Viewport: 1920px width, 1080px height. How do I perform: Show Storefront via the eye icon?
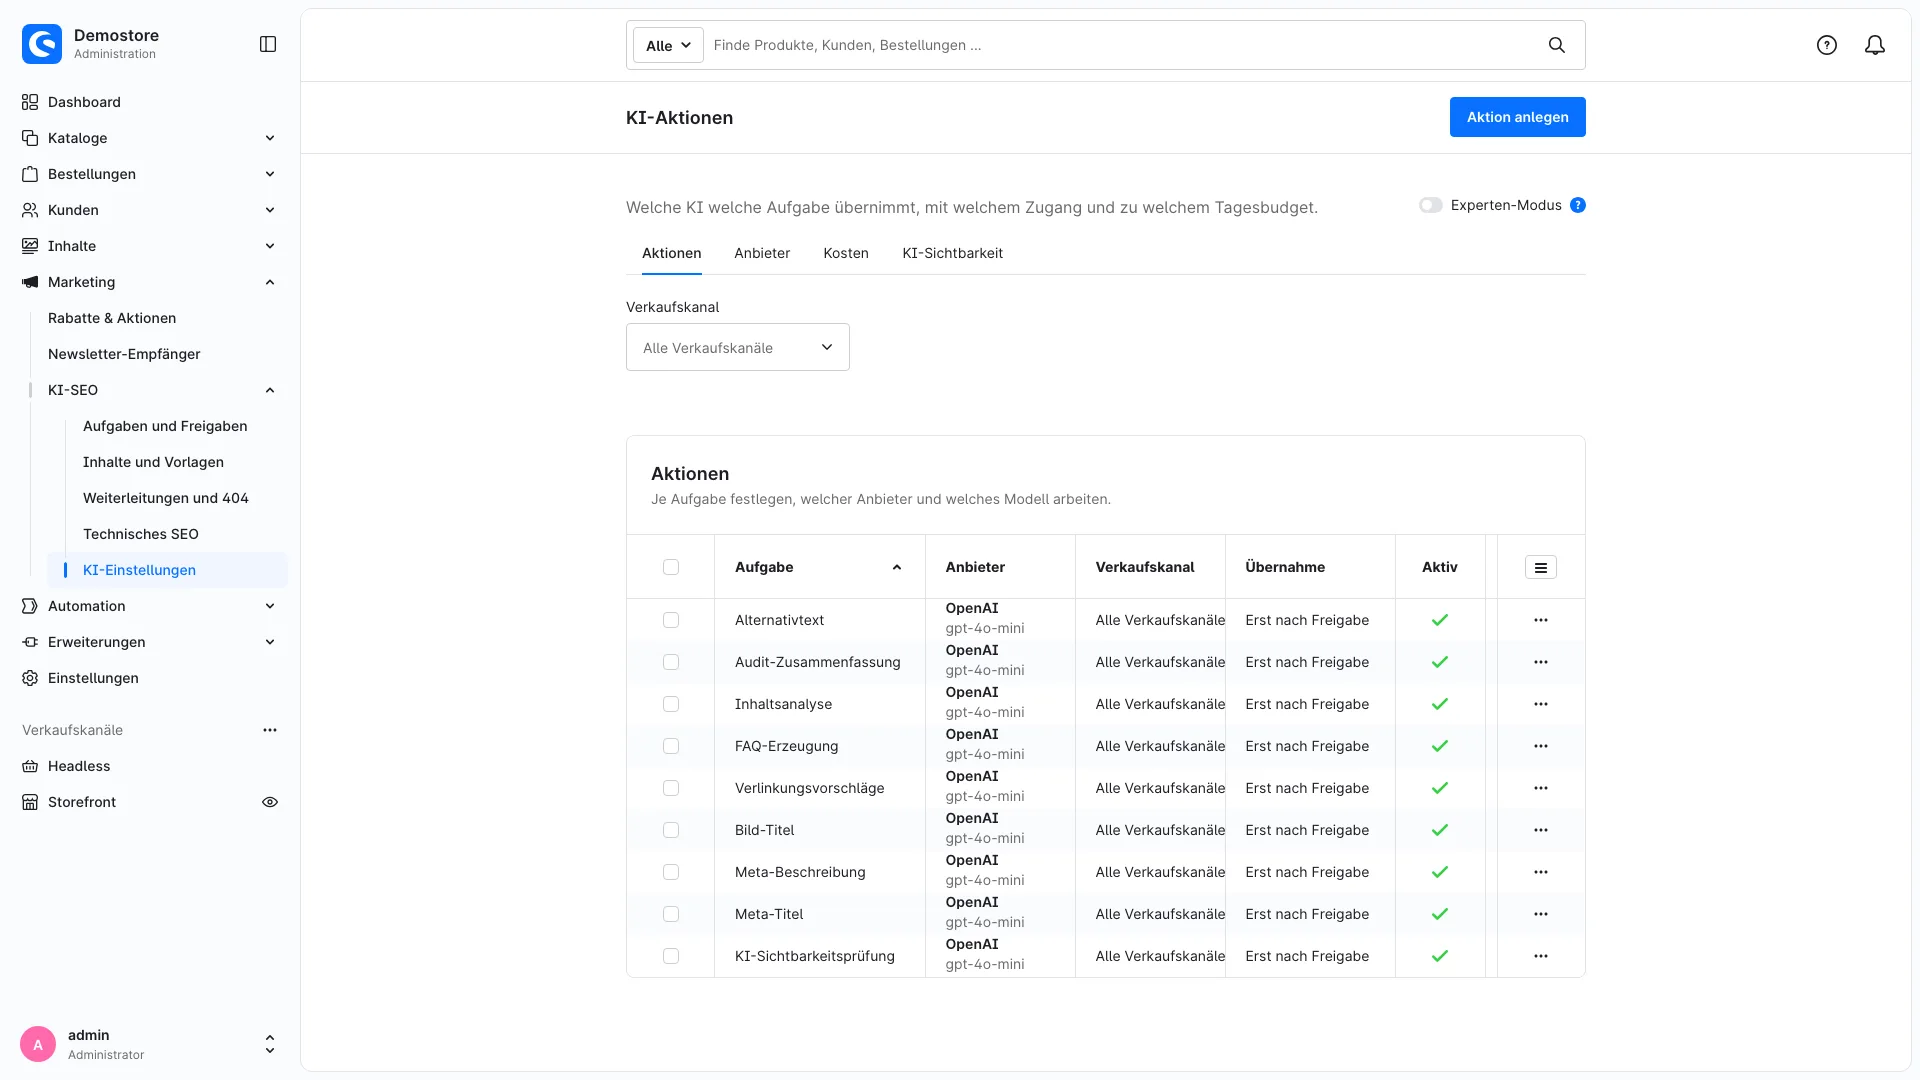click(270, 802)
